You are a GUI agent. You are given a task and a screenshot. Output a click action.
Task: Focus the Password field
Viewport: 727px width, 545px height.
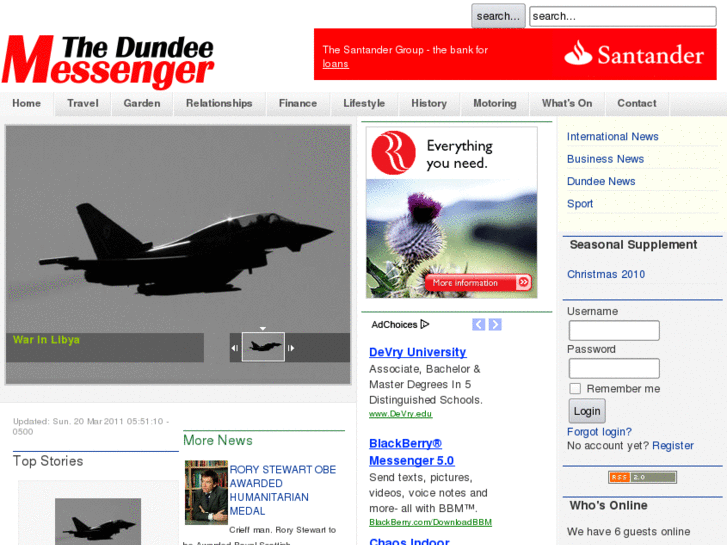click(614, 368)
